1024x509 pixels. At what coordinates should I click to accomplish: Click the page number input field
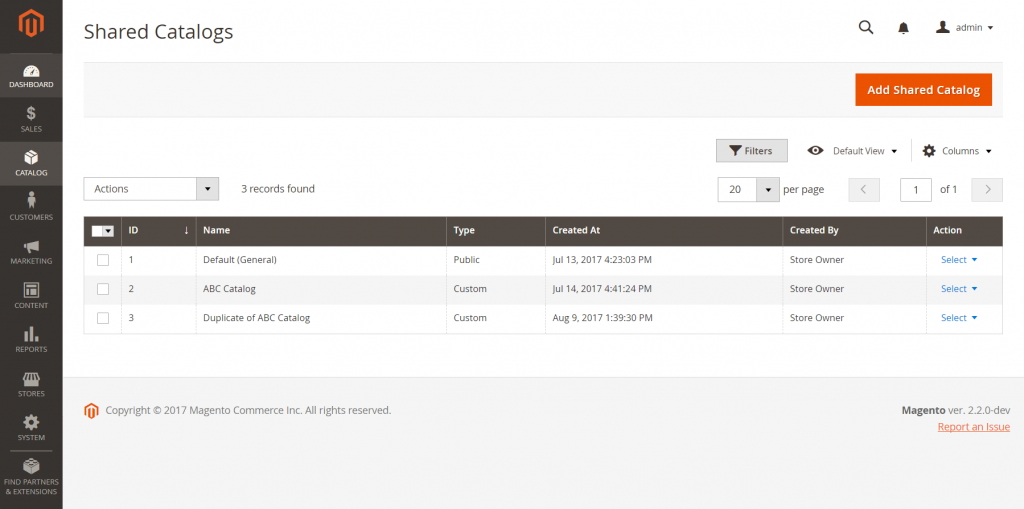[x=915, y=189]
